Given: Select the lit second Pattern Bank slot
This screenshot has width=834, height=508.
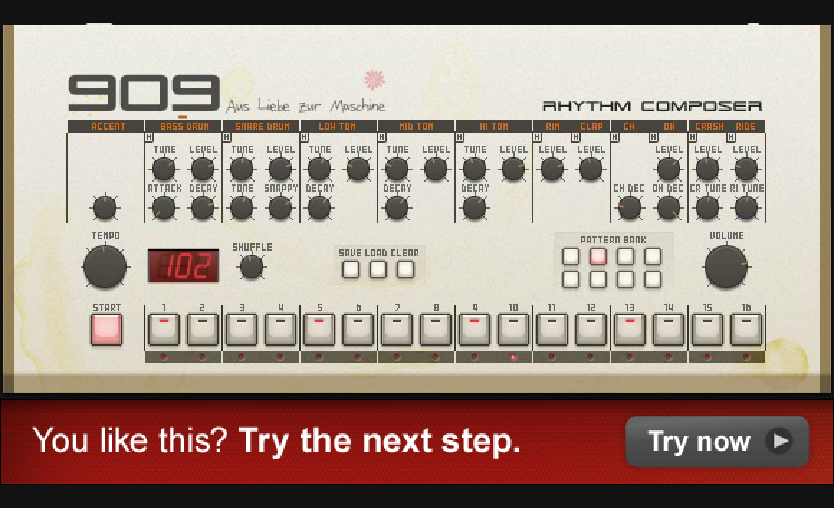Looking at the screenshot, I should click(598, 256).
